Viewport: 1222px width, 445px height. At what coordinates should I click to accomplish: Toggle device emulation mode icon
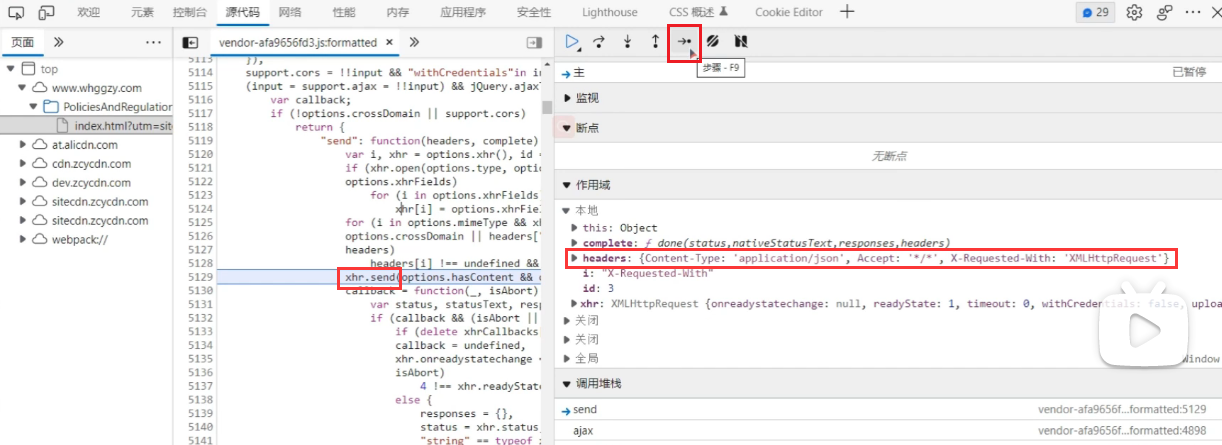point(47,12)
